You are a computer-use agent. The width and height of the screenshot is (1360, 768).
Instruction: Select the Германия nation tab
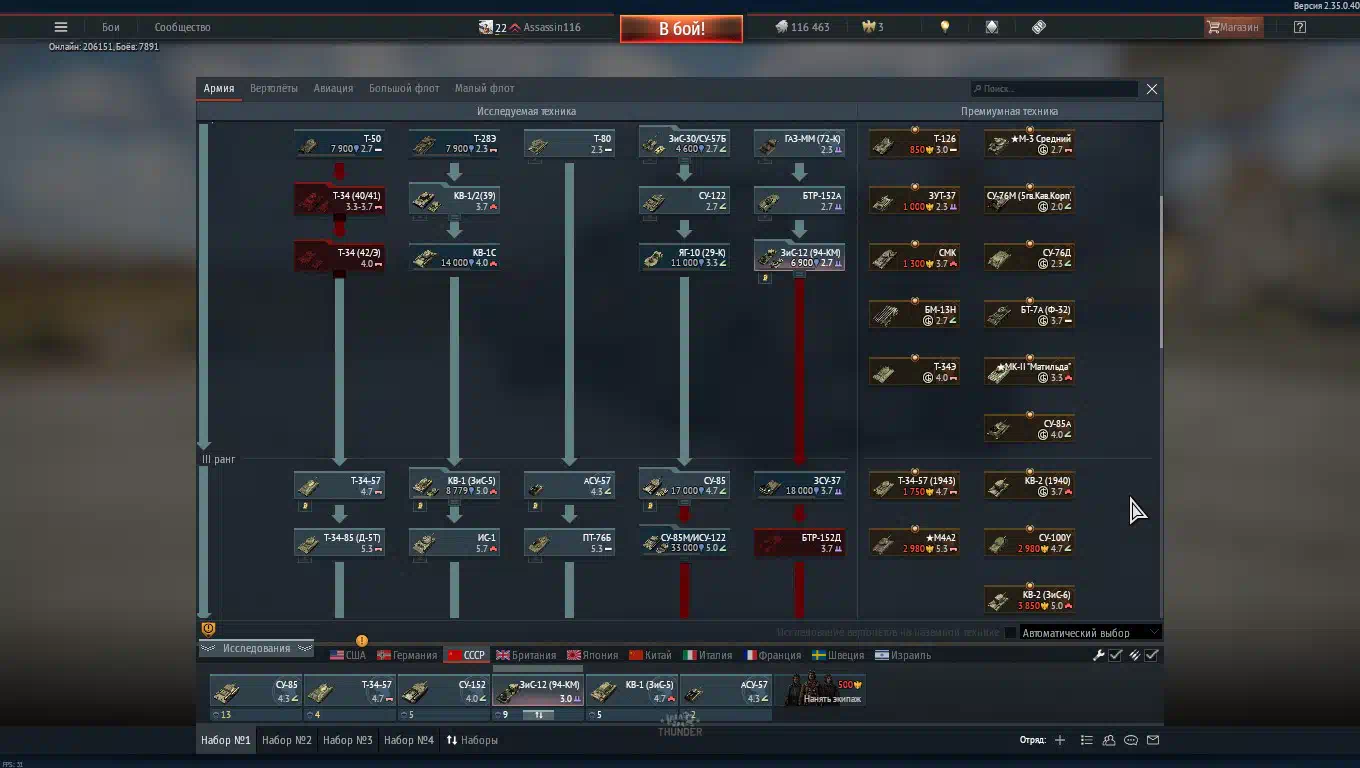point(407,655)
